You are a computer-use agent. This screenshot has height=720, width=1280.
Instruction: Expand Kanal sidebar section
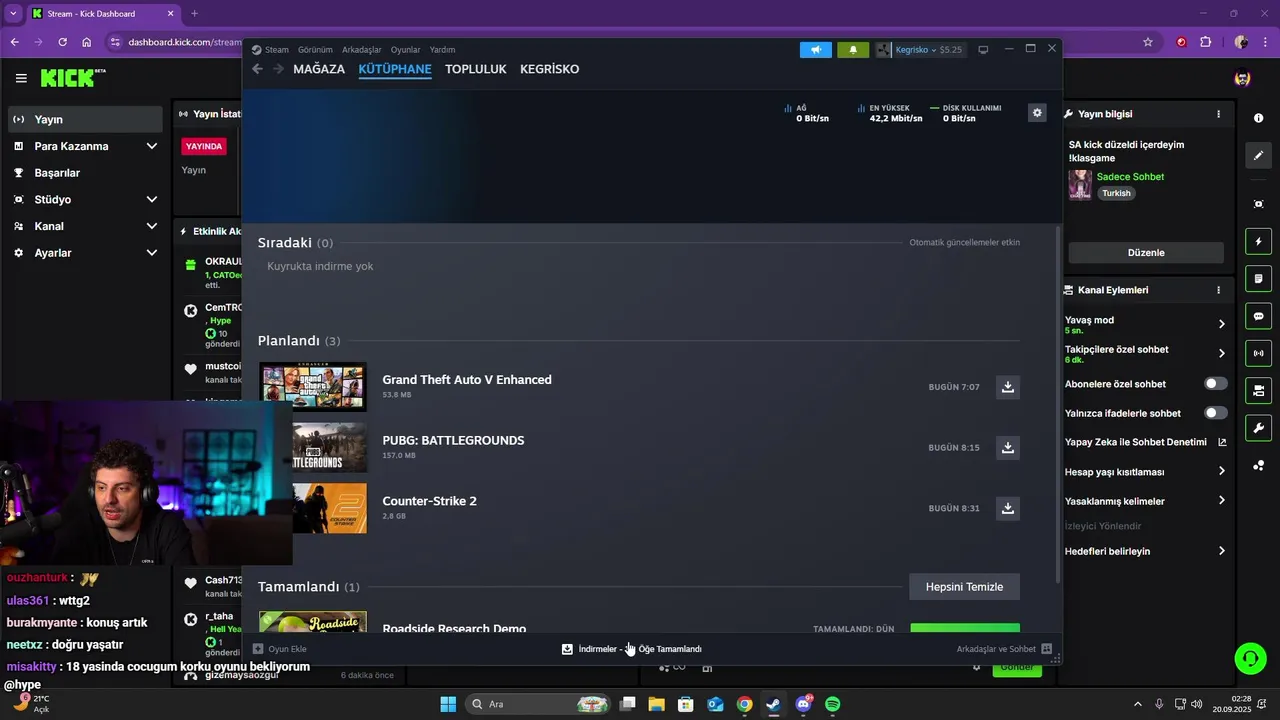pyautogui.click(x=85, y=226)
